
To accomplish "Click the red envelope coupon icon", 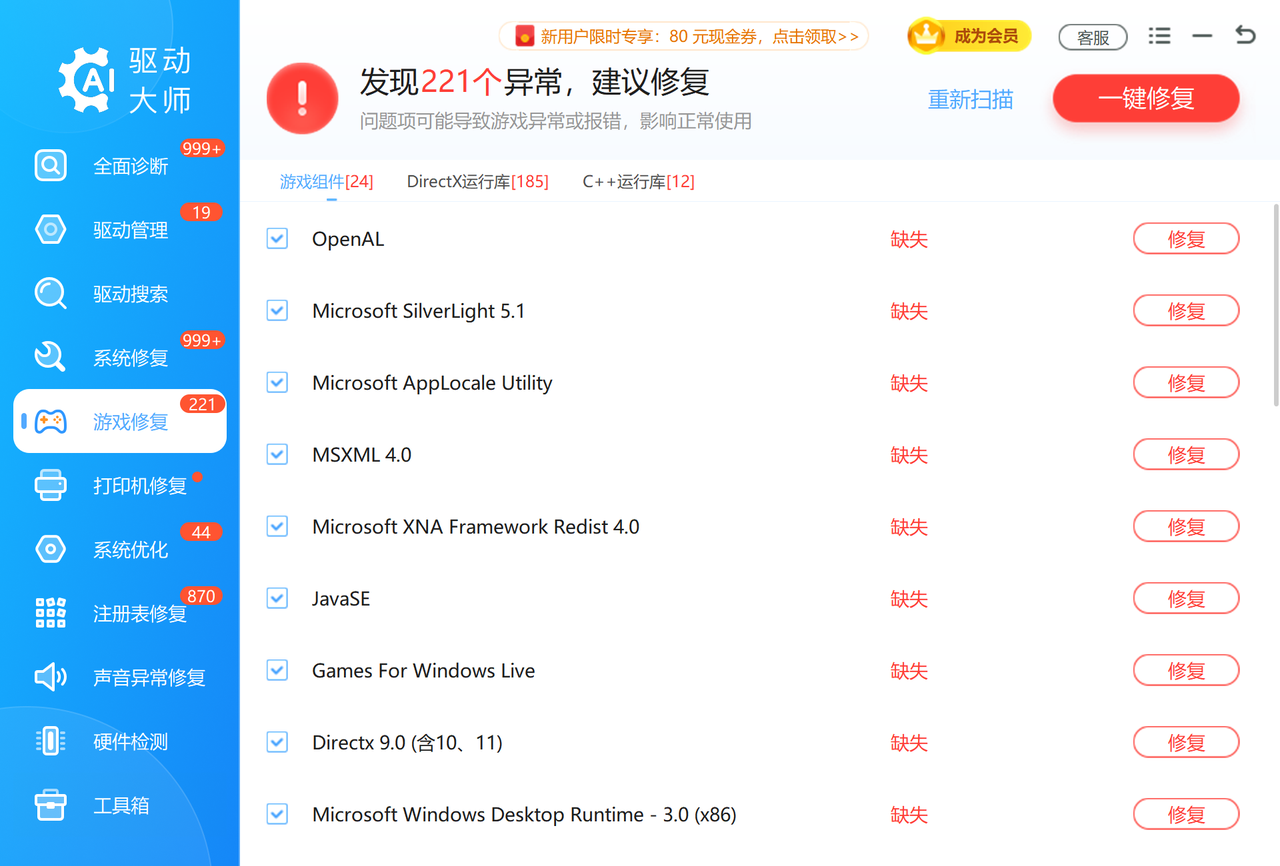I will (x=524, y=37).
